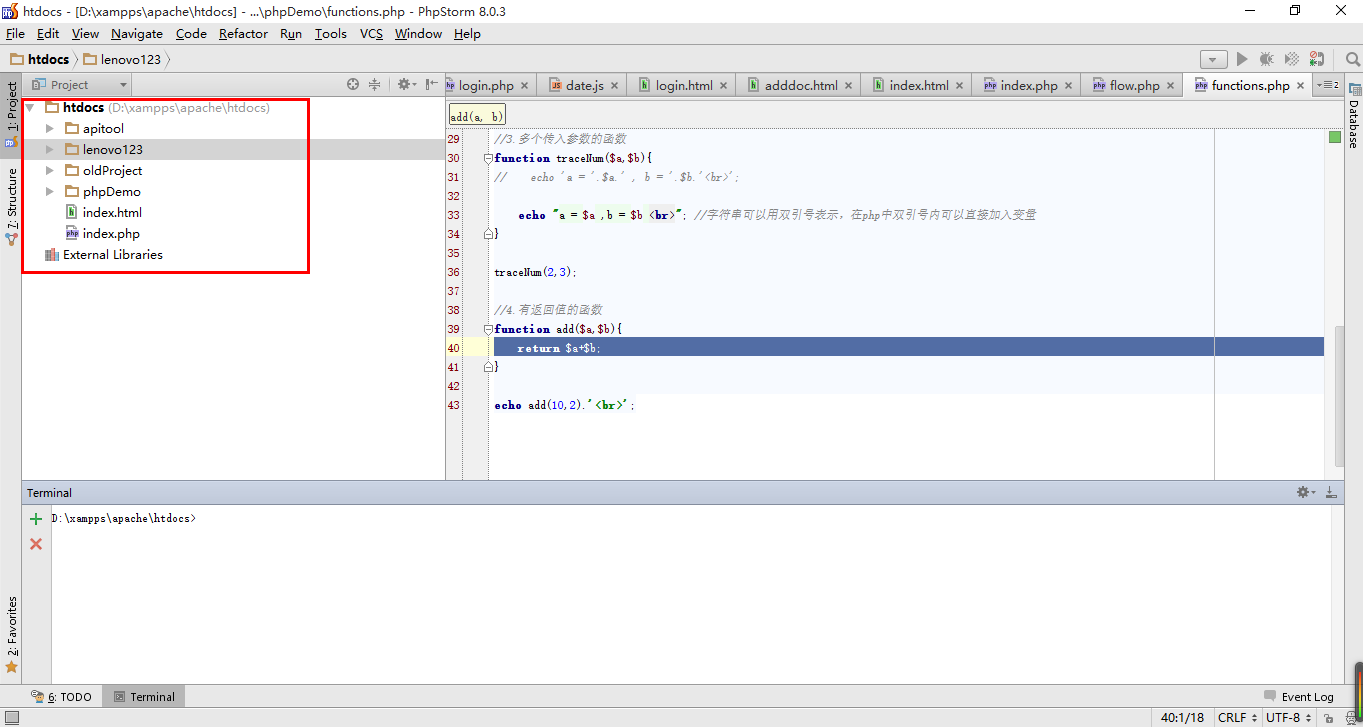This screenshot has height=727, width=1363.
Task: Open the Help menu
Action: [467, 33]
